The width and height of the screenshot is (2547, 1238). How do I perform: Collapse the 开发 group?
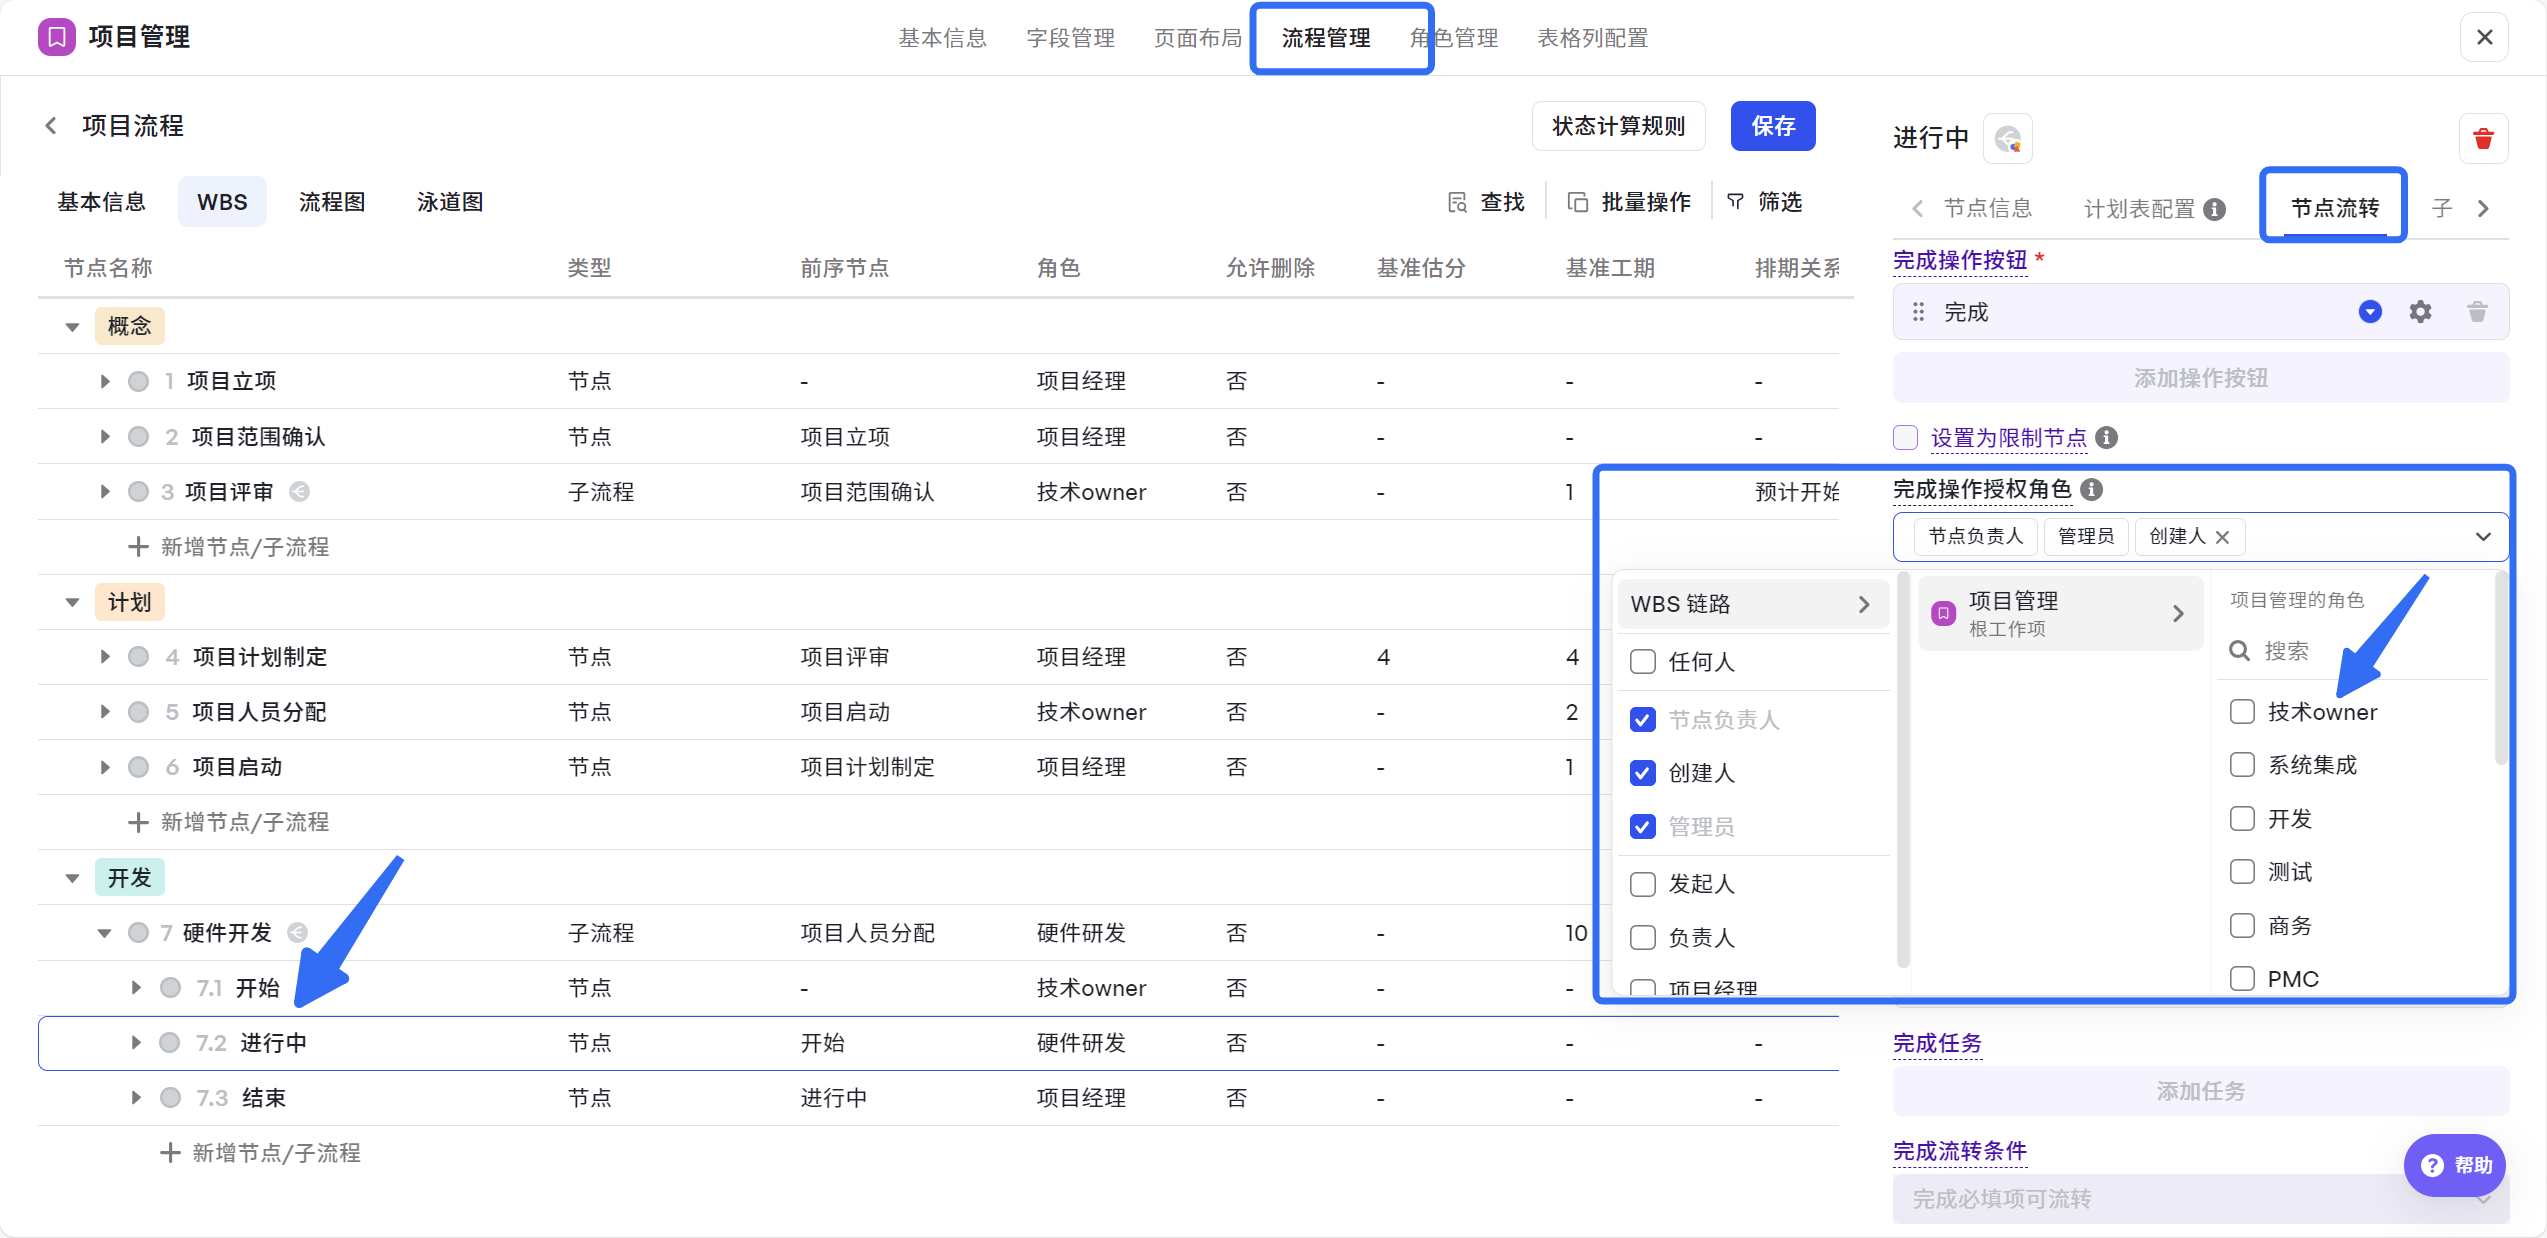[72, 878]
